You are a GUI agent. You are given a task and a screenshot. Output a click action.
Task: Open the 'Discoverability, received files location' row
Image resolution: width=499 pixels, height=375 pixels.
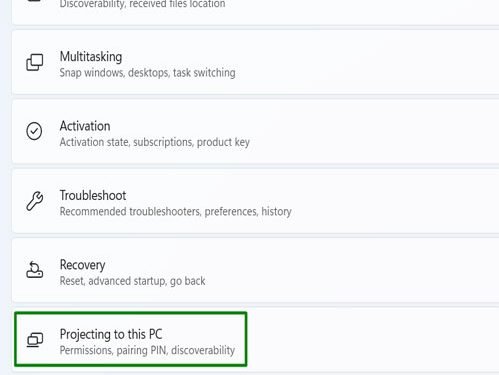coord(255,10)
